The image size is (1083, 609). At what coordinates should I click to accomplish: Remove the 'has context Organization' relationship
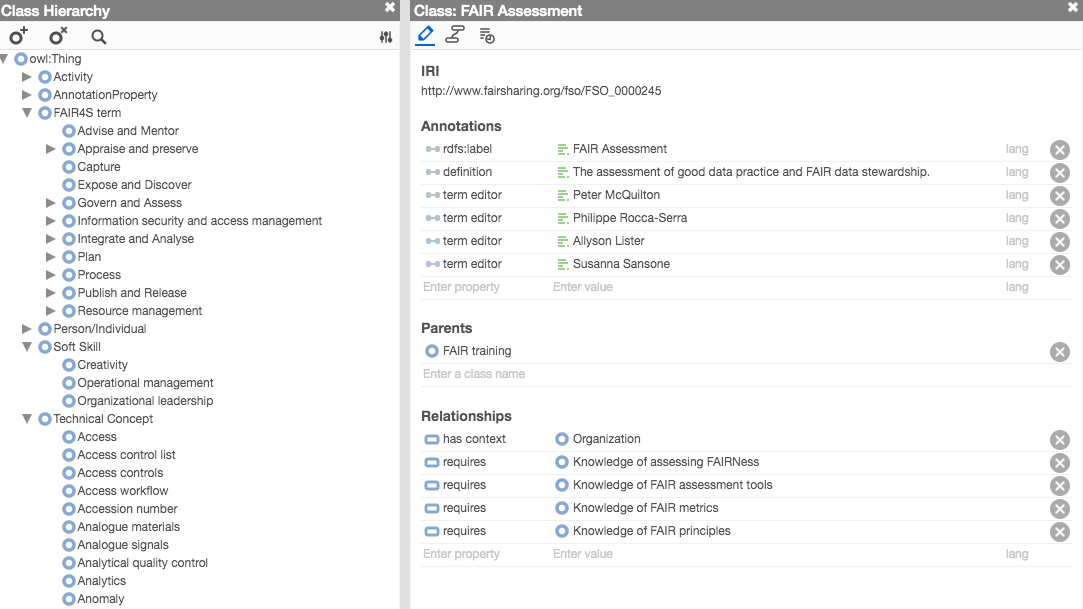click(x=1060, y=440)
